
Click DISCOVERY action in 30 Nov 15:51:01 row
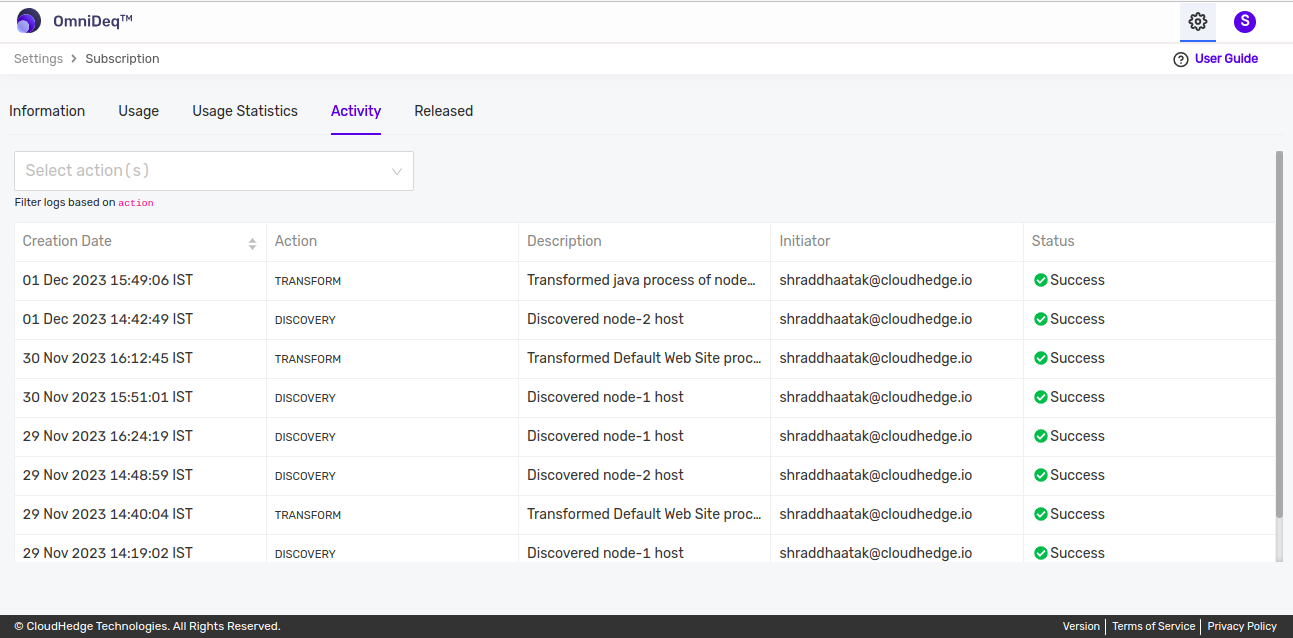click(305, 398)
